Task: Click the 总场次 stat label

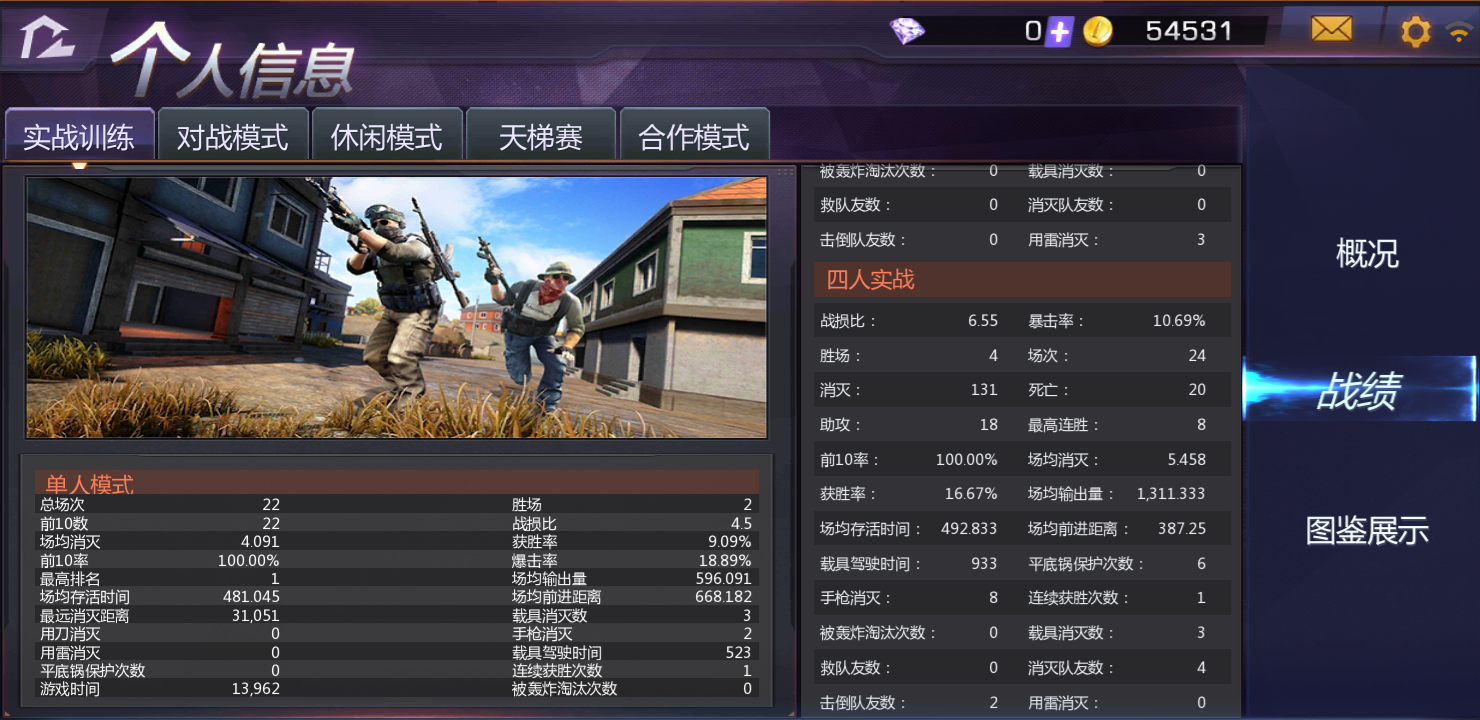Action: pos(62,505)
